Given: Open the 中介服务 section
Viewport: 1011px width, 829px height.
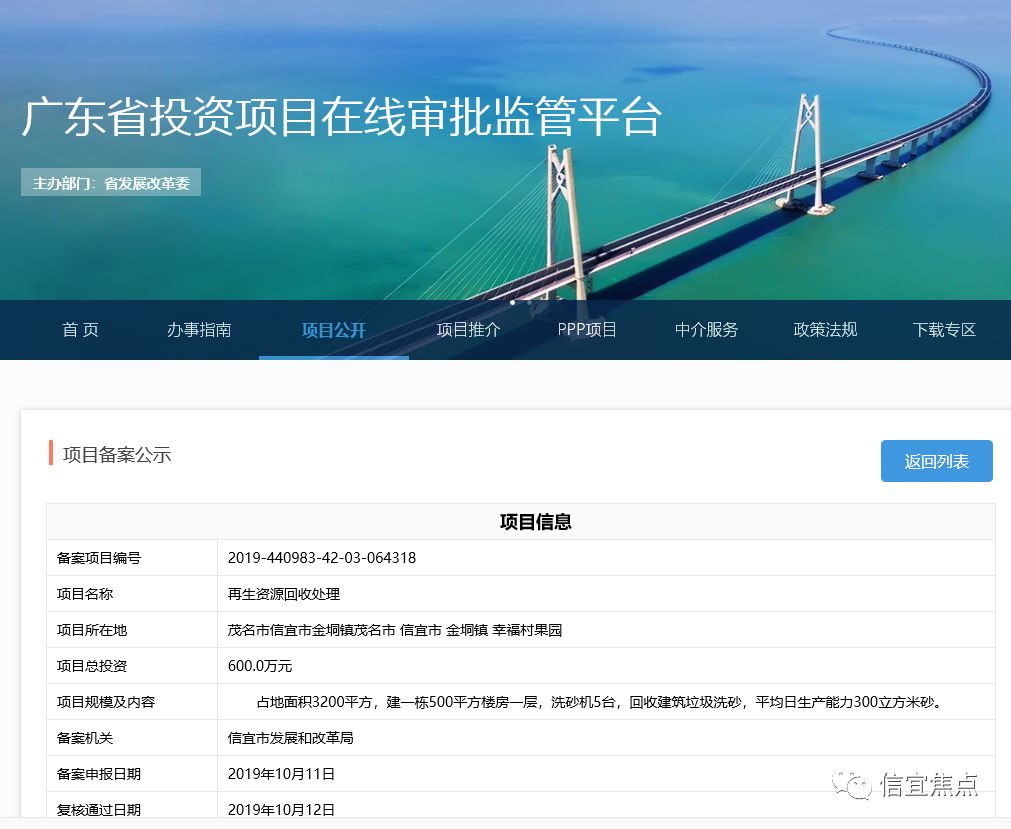Looking at the screenshot, I should click(705, 330).
